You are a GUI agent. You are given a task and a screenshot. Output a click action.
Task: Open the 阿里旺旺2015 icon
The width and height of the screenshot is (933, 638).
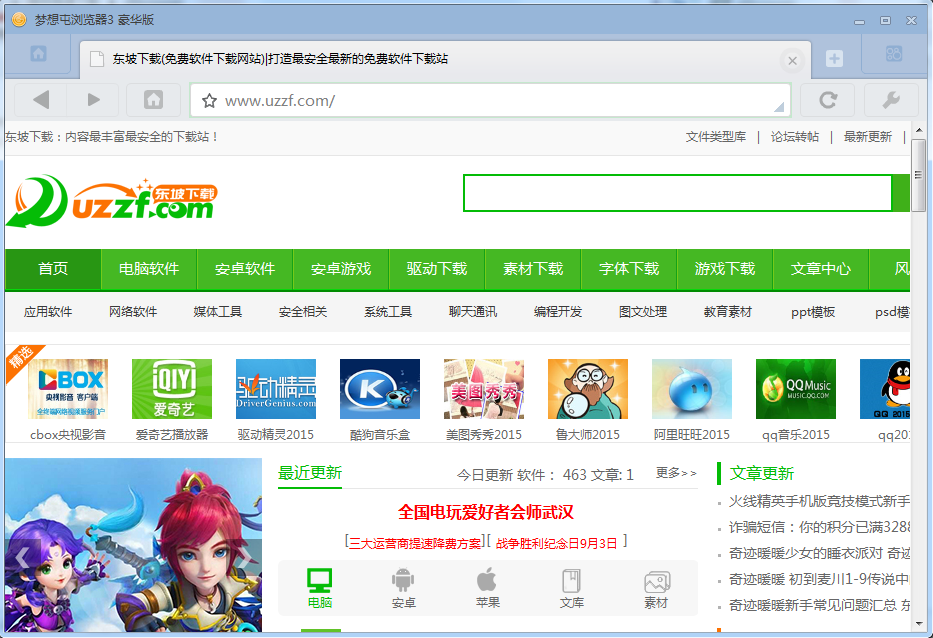point(692,389)
